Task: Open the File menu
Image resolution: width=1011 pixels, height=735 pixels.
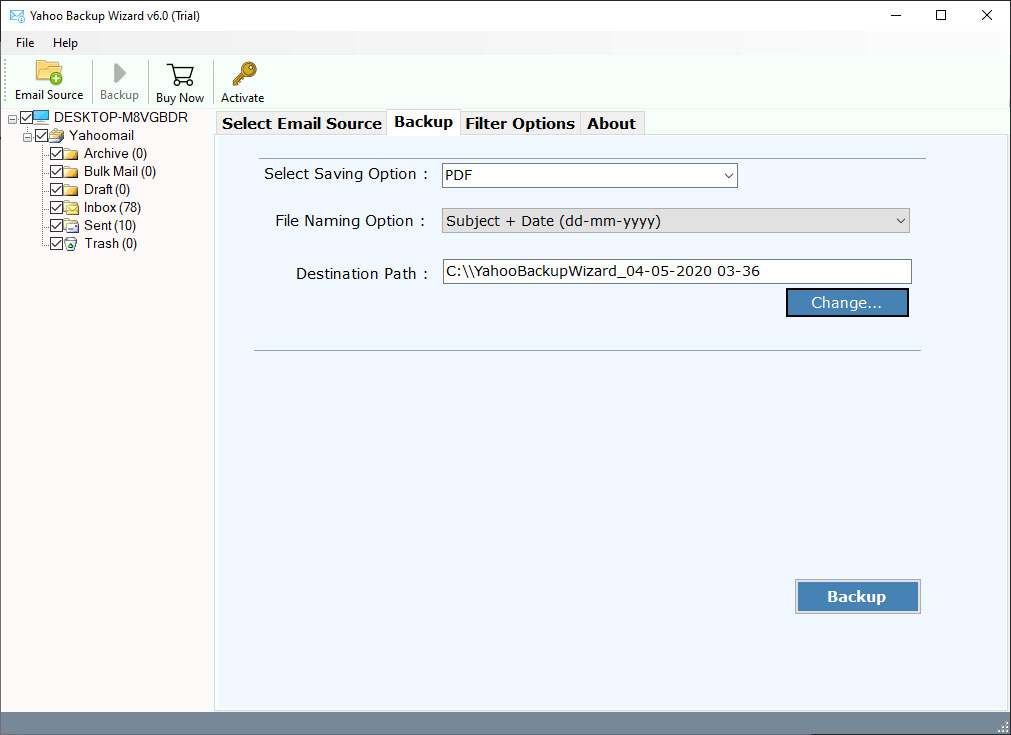Action: 25,43
